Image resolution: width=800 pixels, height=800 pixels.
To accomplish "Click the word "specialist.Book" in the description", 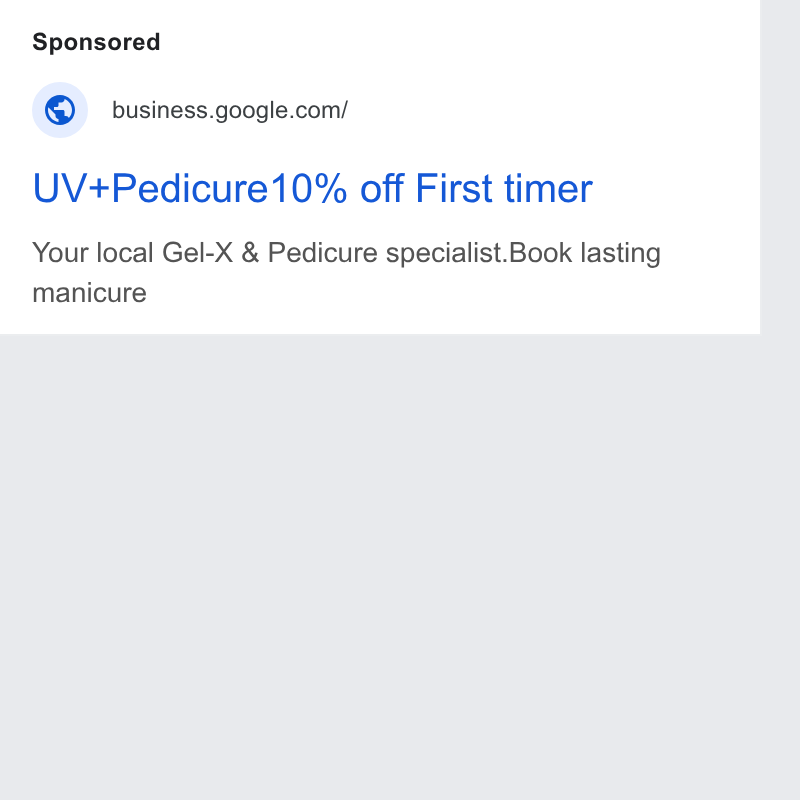I will click(479, 253).
